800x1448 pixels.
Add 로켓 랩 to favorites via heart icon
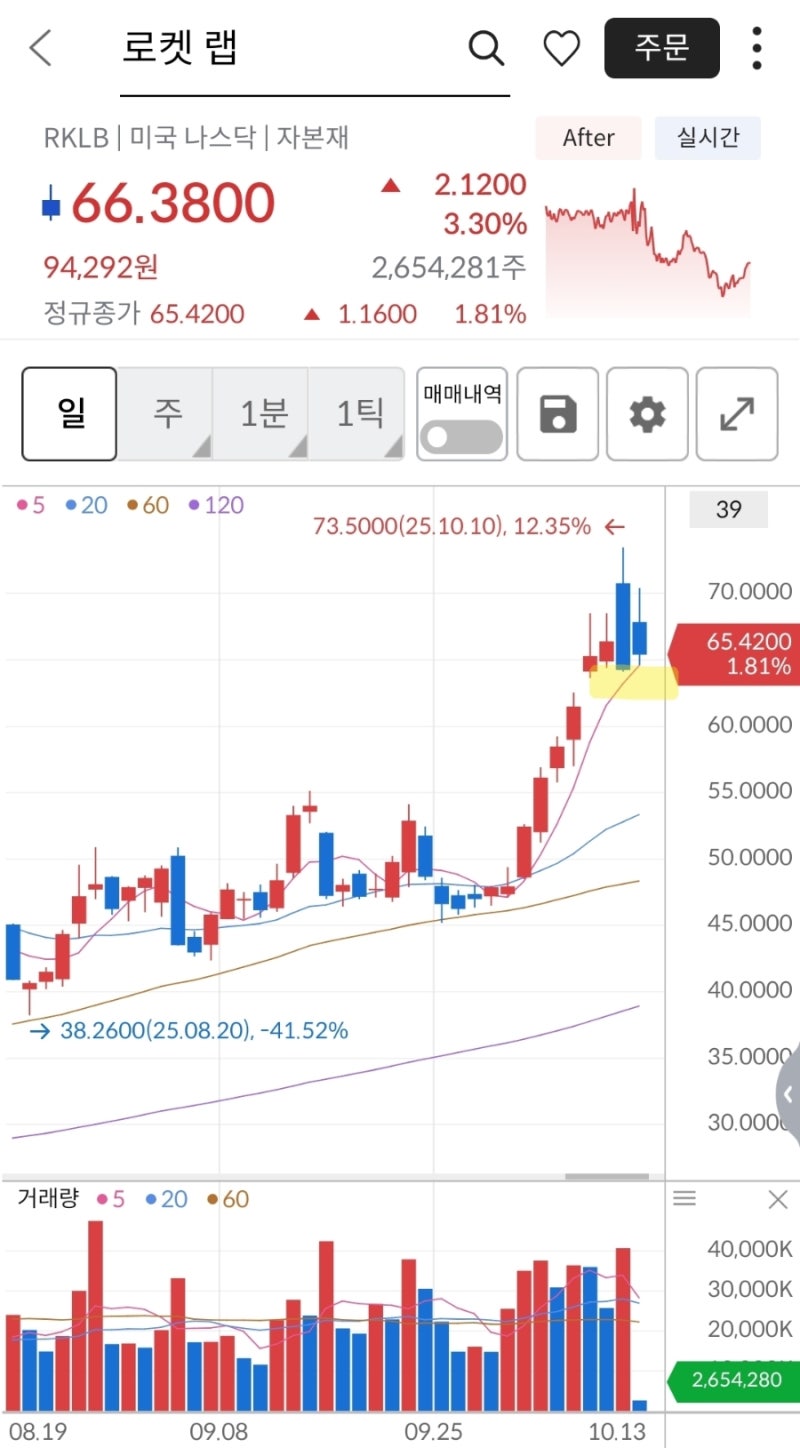(561, 48)
